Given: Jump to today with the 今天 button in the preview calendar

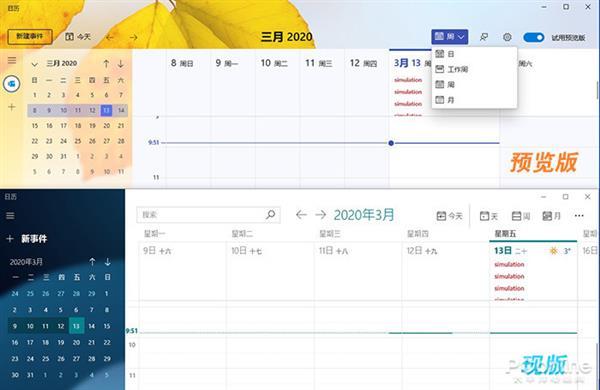Looking at the screenshot, I should pos(78,37).
